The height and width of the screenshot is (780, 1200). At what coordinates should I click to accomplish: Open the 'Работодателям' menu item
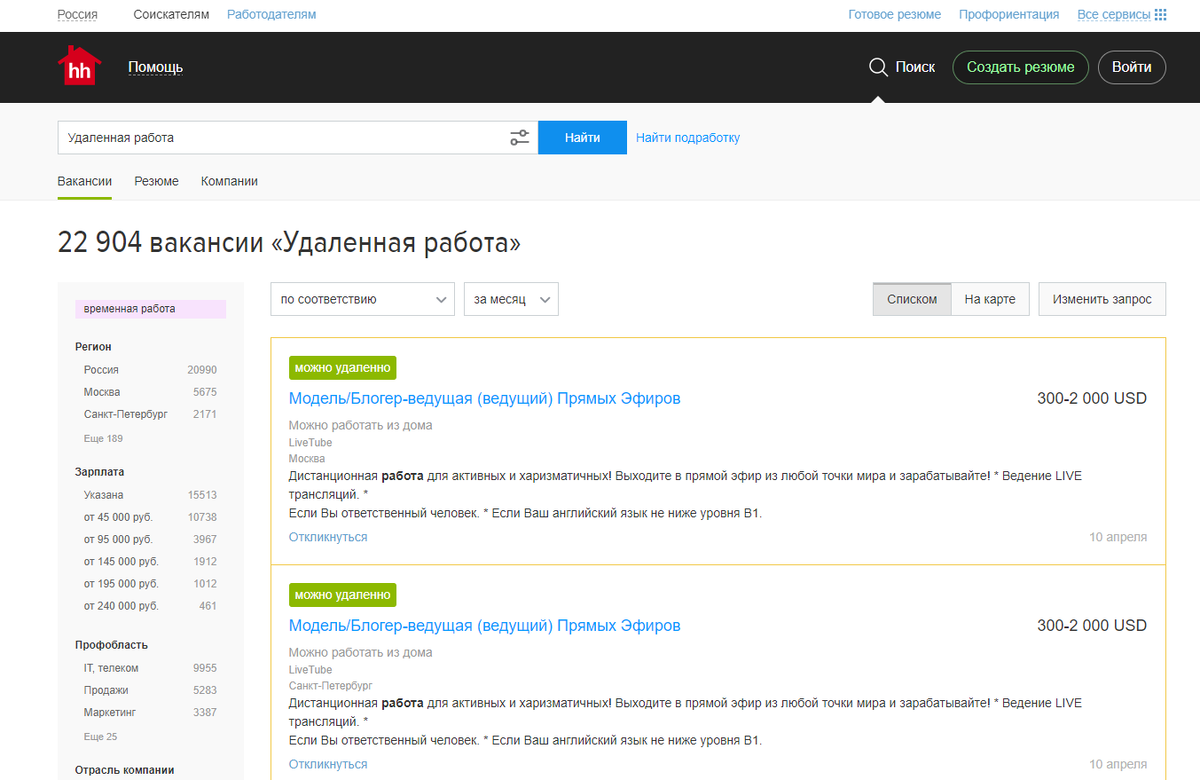[271, 14]
